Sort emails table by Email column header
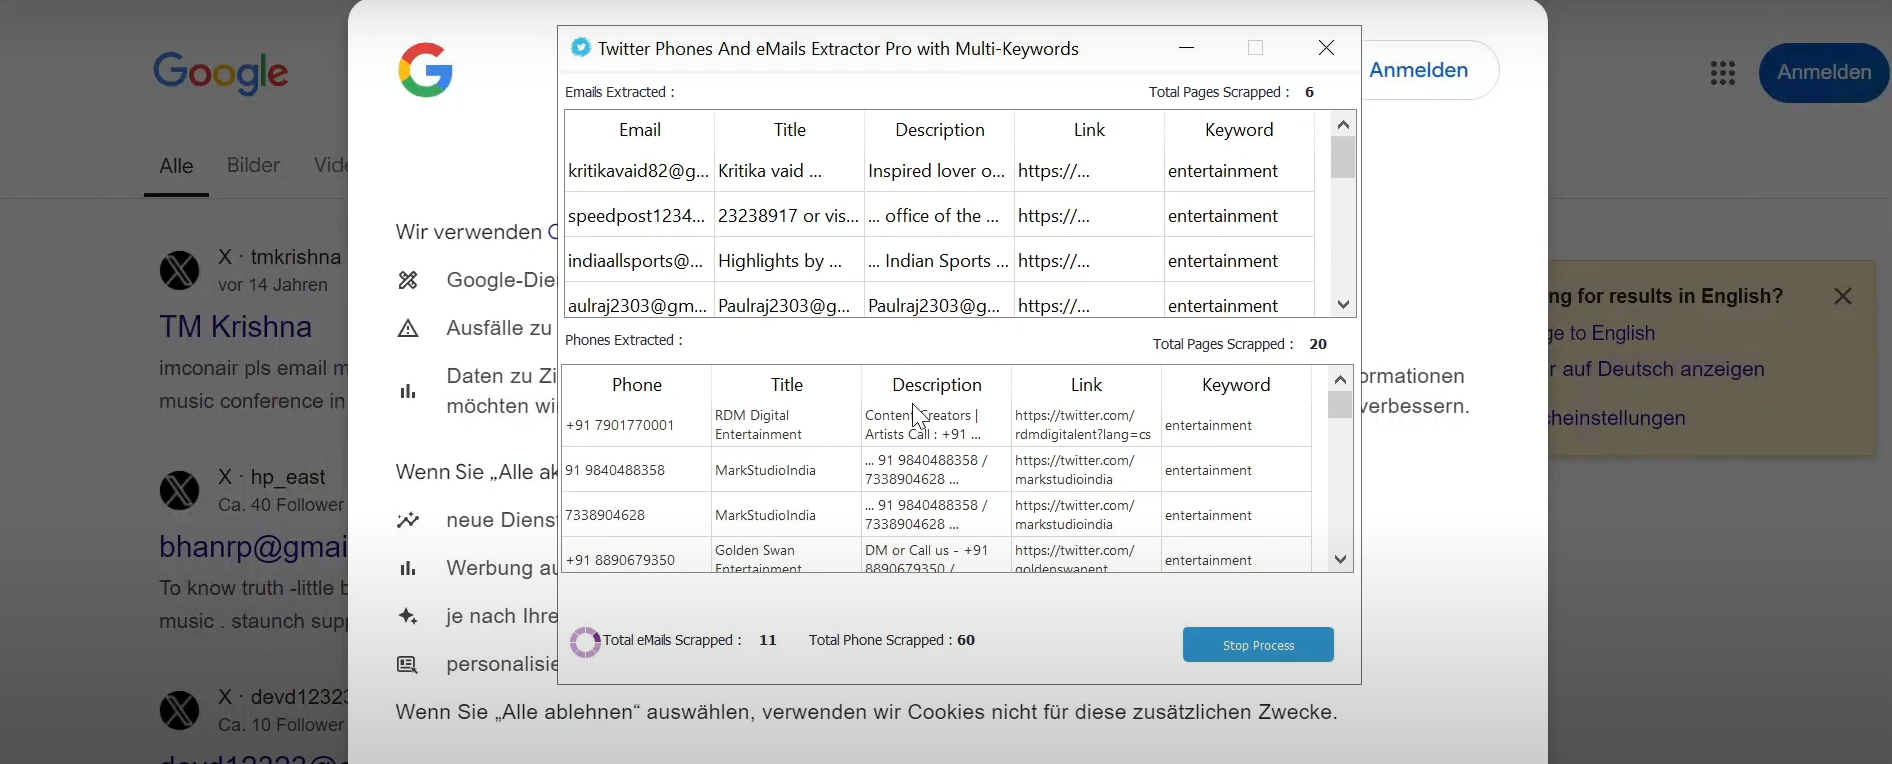 pos(639,130)
